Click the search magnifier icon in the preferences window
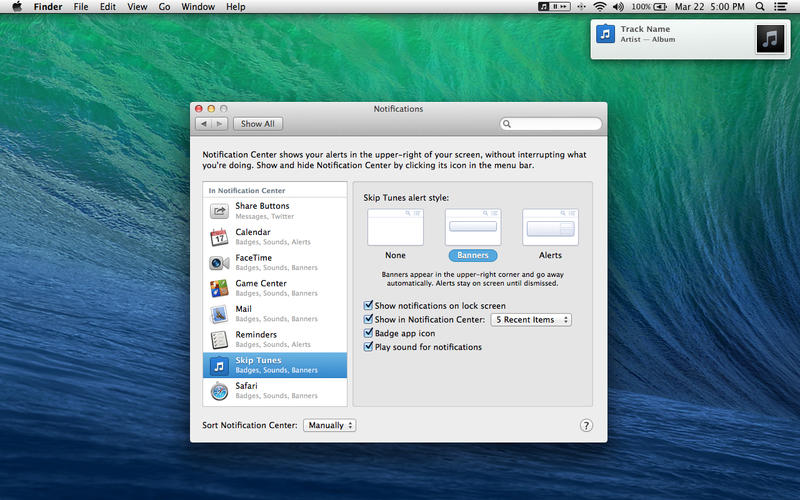The height and width of the screenshot is (500, 800). 507,123
